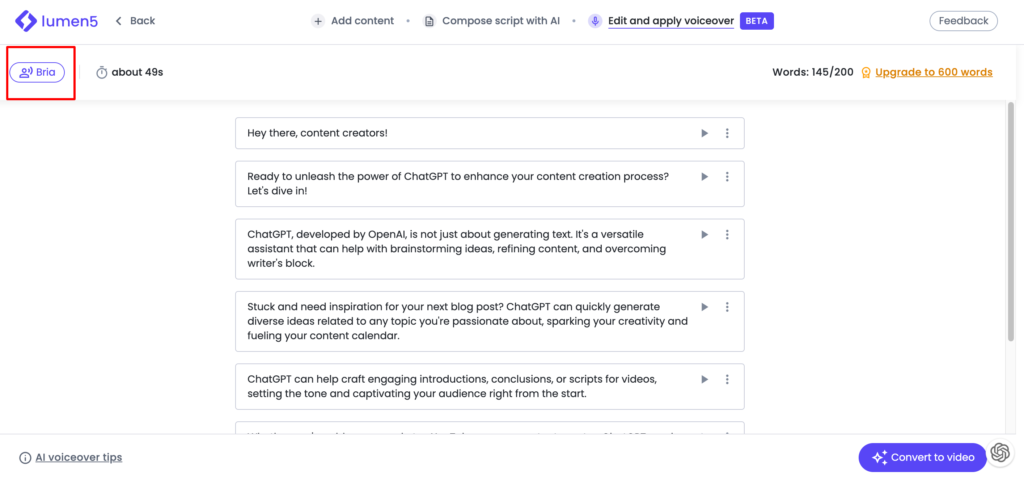Screen dimensions: 1024x480
Task: Play the 'Ready to unleash' voiceover block
Action: click(x=704, y=176)
